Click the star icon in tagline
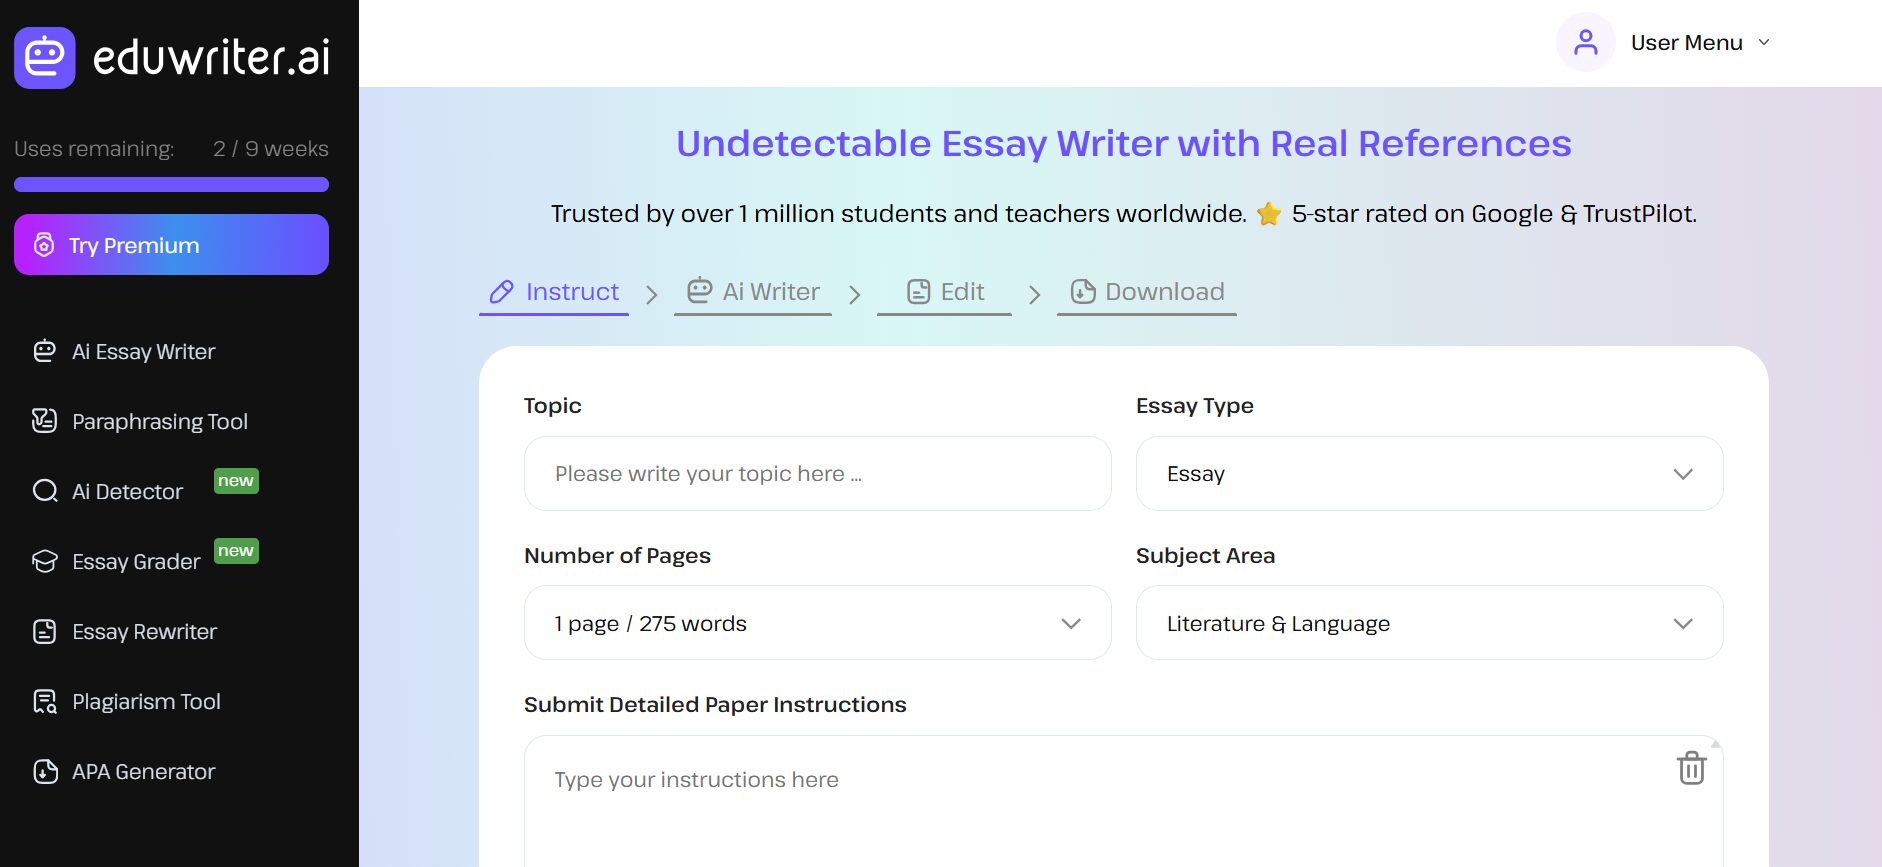Image resolution: width=1882 pixels, height=867 pixels. [x=1269, y=214]
